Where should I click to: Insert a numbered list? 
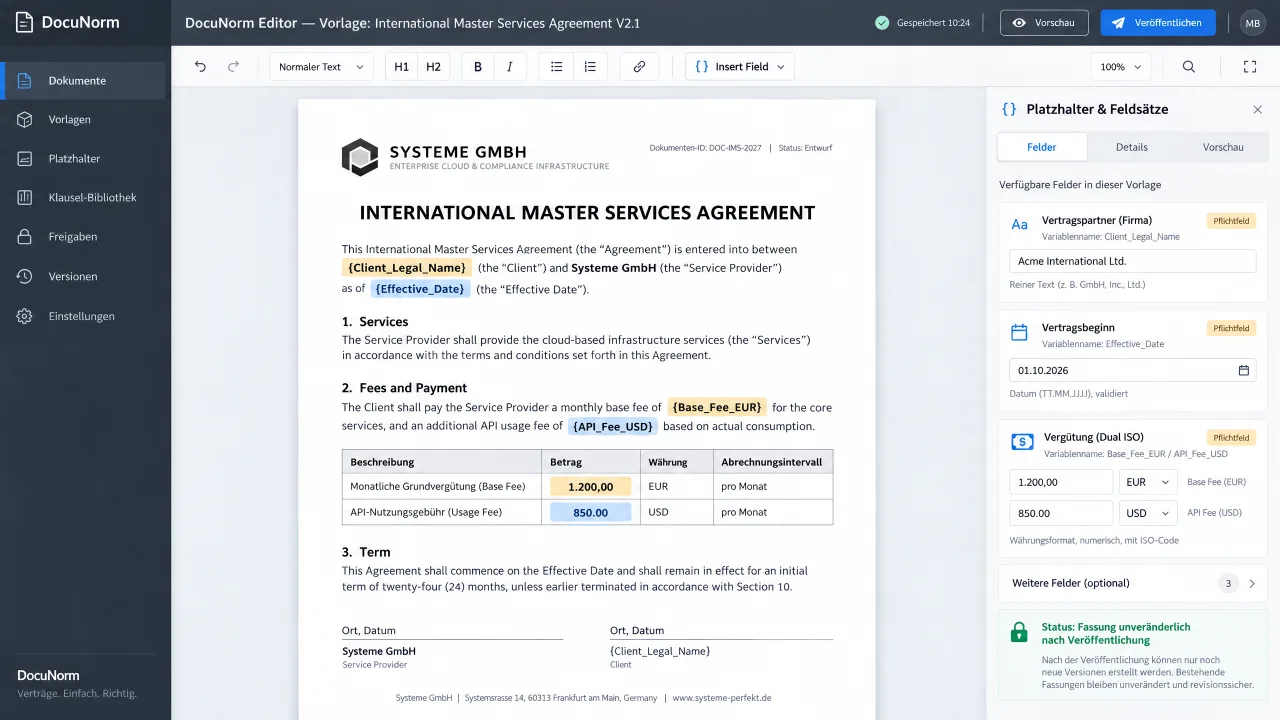point(590,67)
